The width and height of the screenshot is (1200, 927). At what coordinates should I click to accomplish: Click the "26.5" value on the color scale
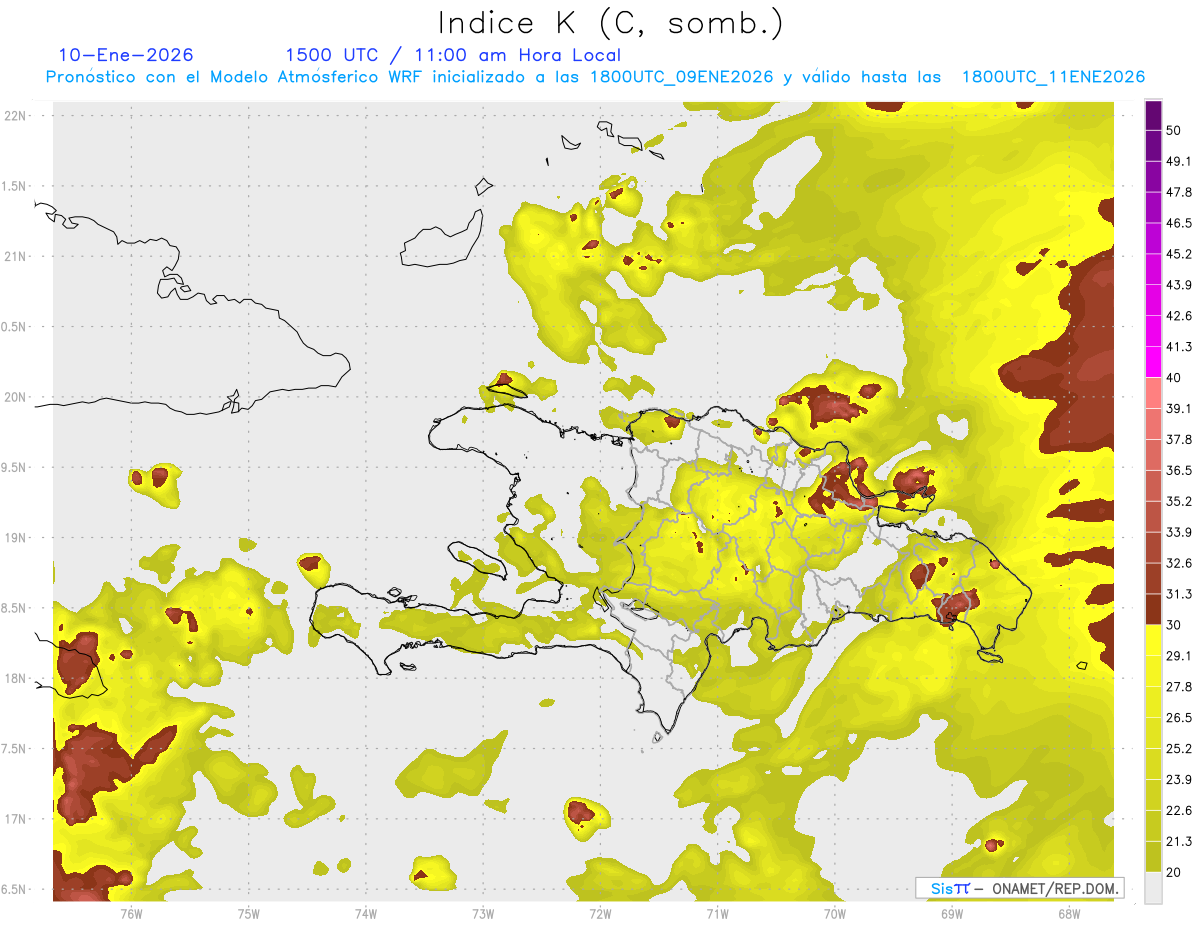click(1178, 718)
